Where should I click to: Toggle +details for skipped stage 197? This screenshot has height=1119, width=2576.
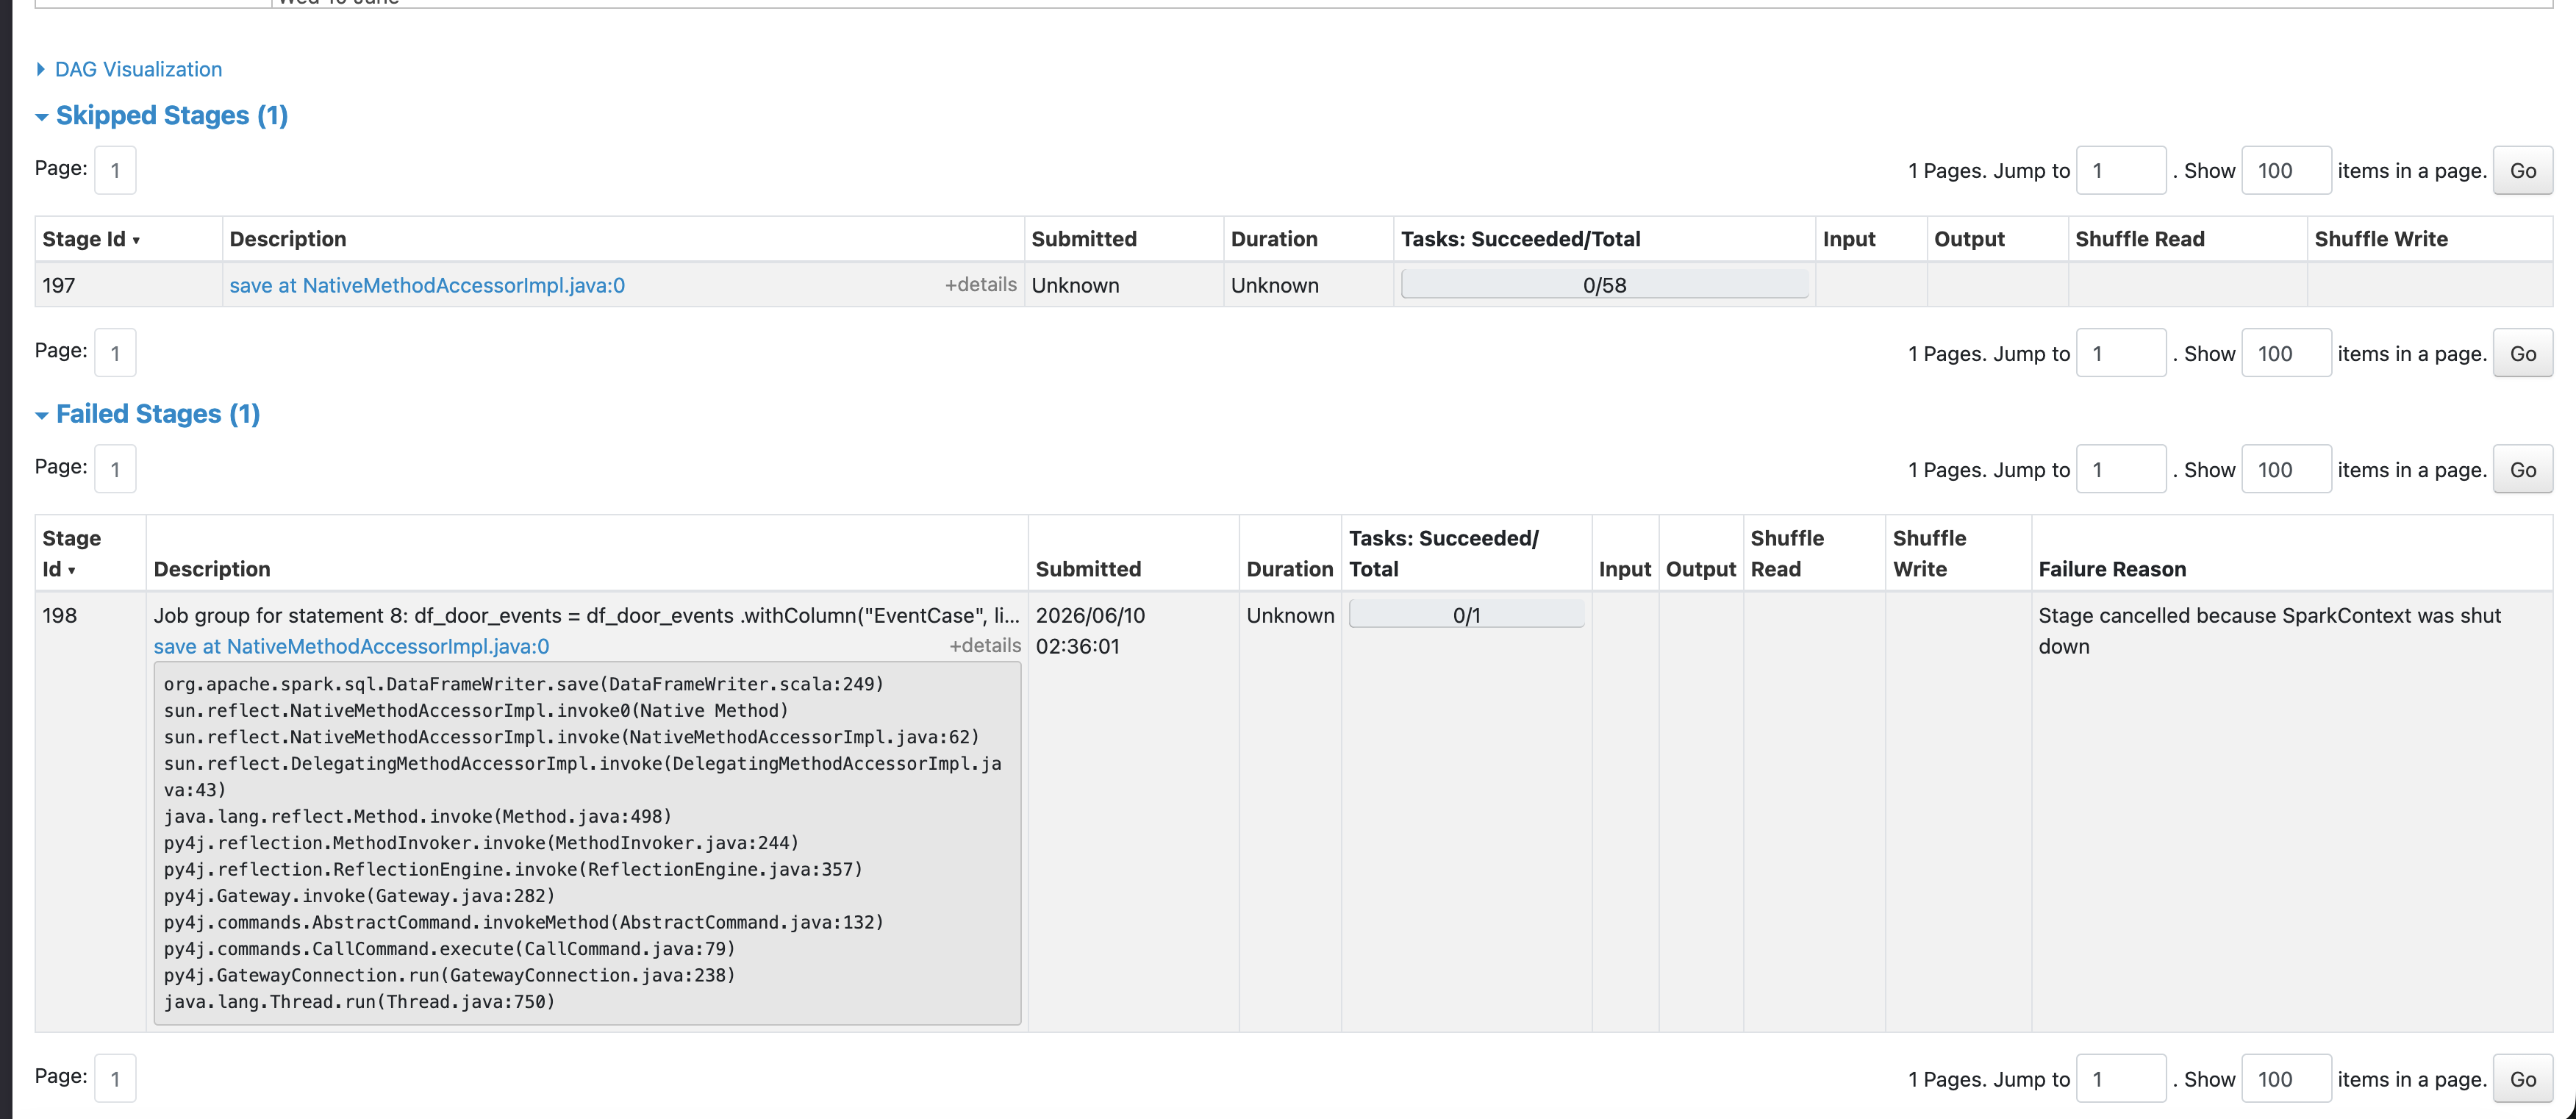coord(980,284)
